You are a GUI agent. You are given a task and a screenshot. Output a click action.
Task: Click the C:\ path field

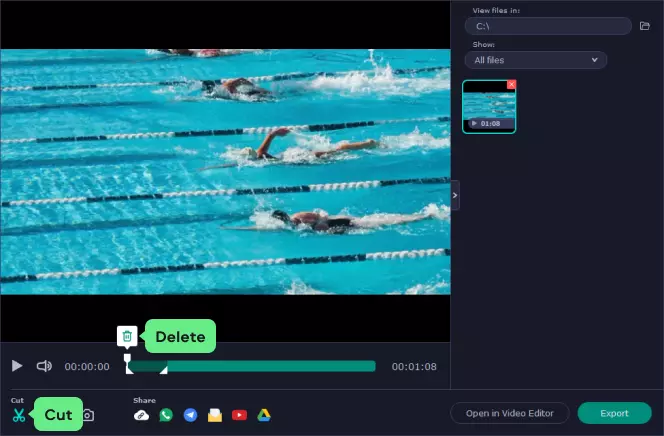tap(548, 26)
